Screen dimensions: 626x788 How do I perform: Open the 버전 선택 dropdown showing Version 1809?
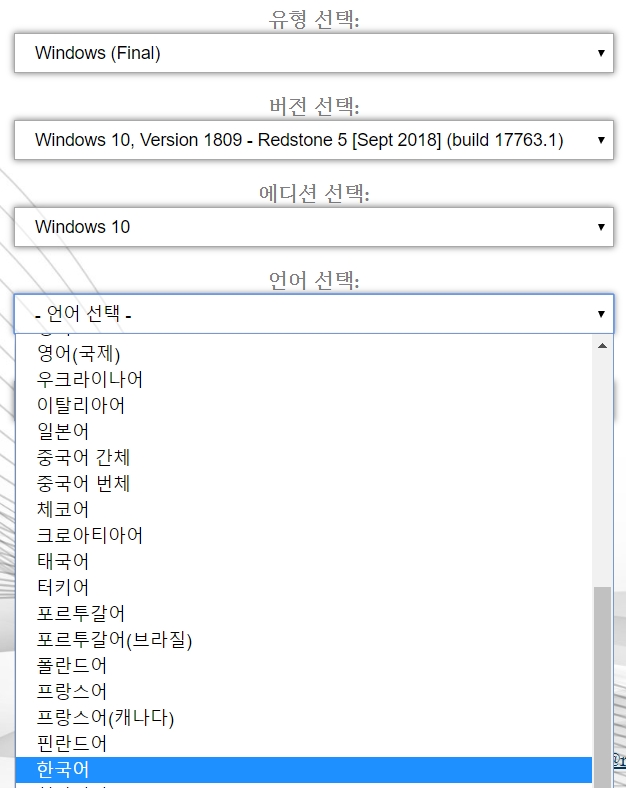point(314,140)
